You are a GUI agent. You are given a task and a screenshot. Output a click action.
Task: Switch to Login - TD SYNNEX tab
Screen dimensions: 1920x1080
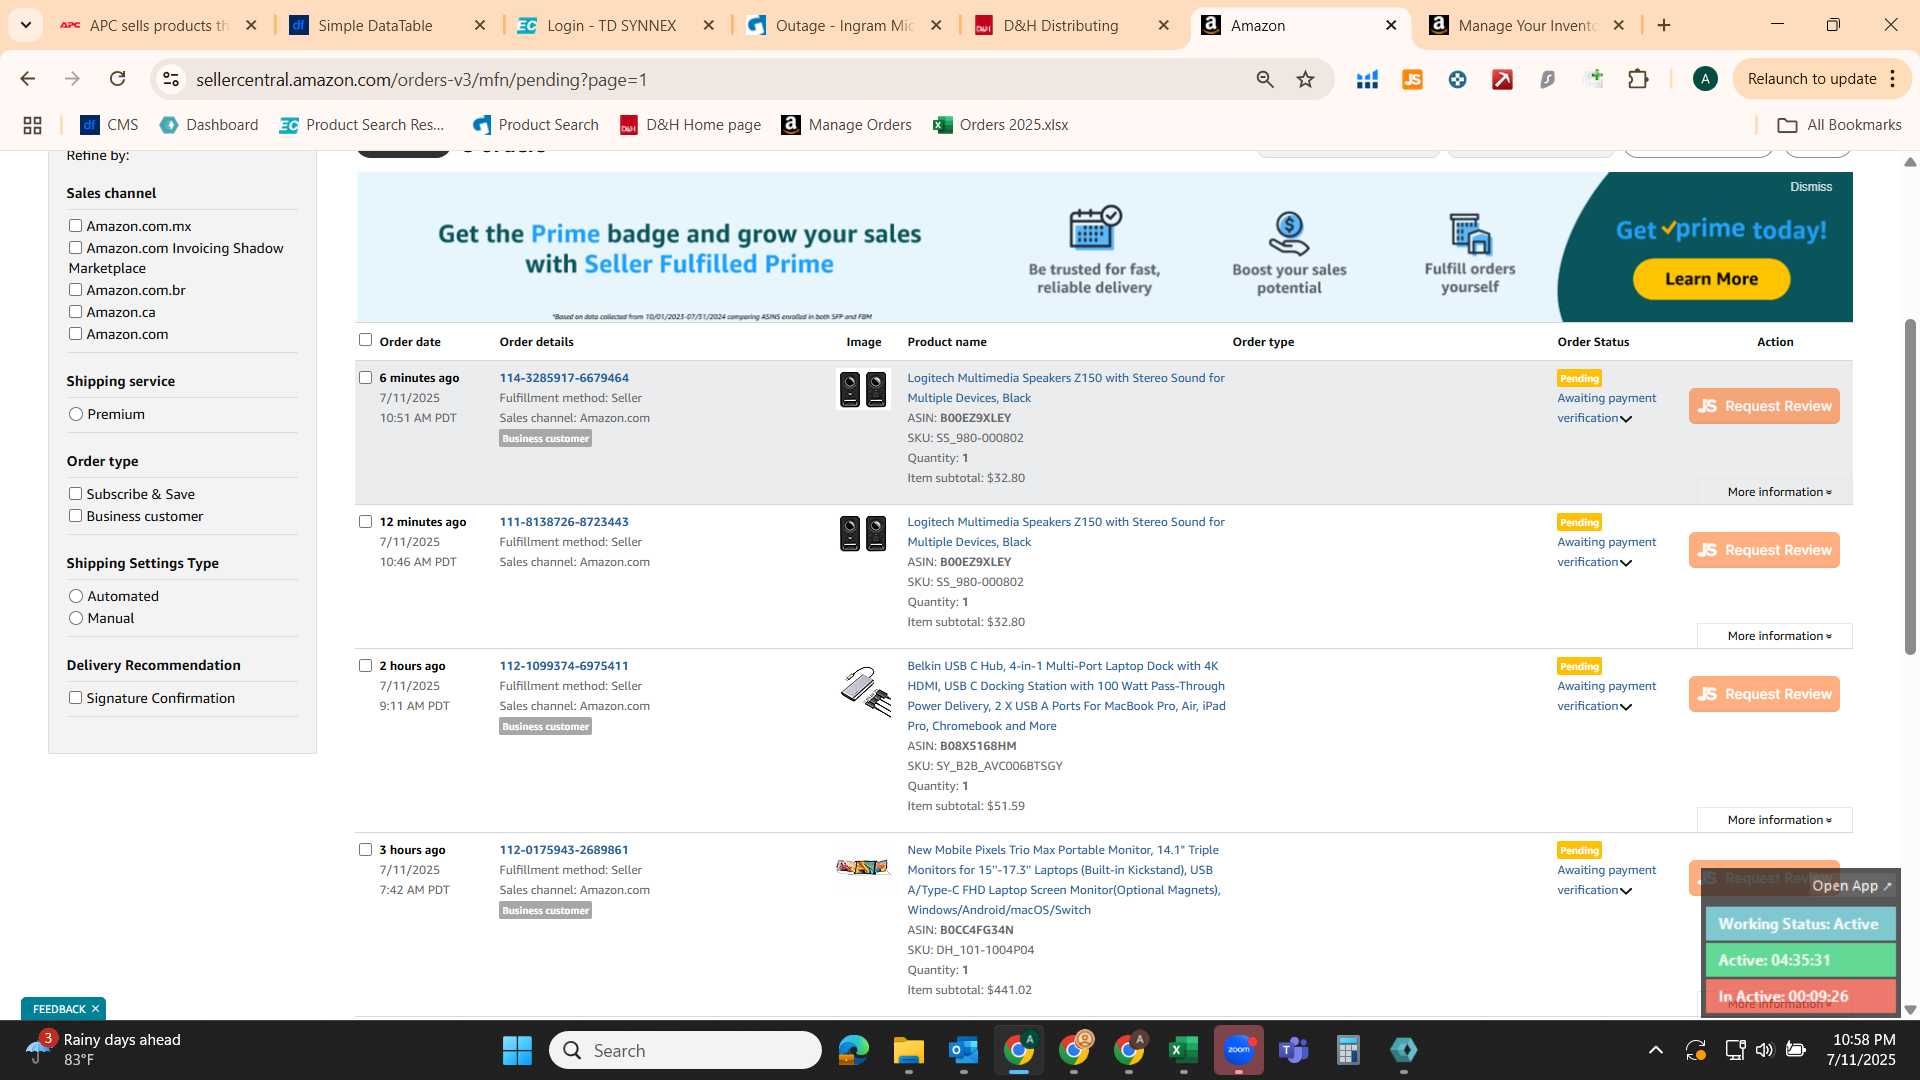pos(612,25)
